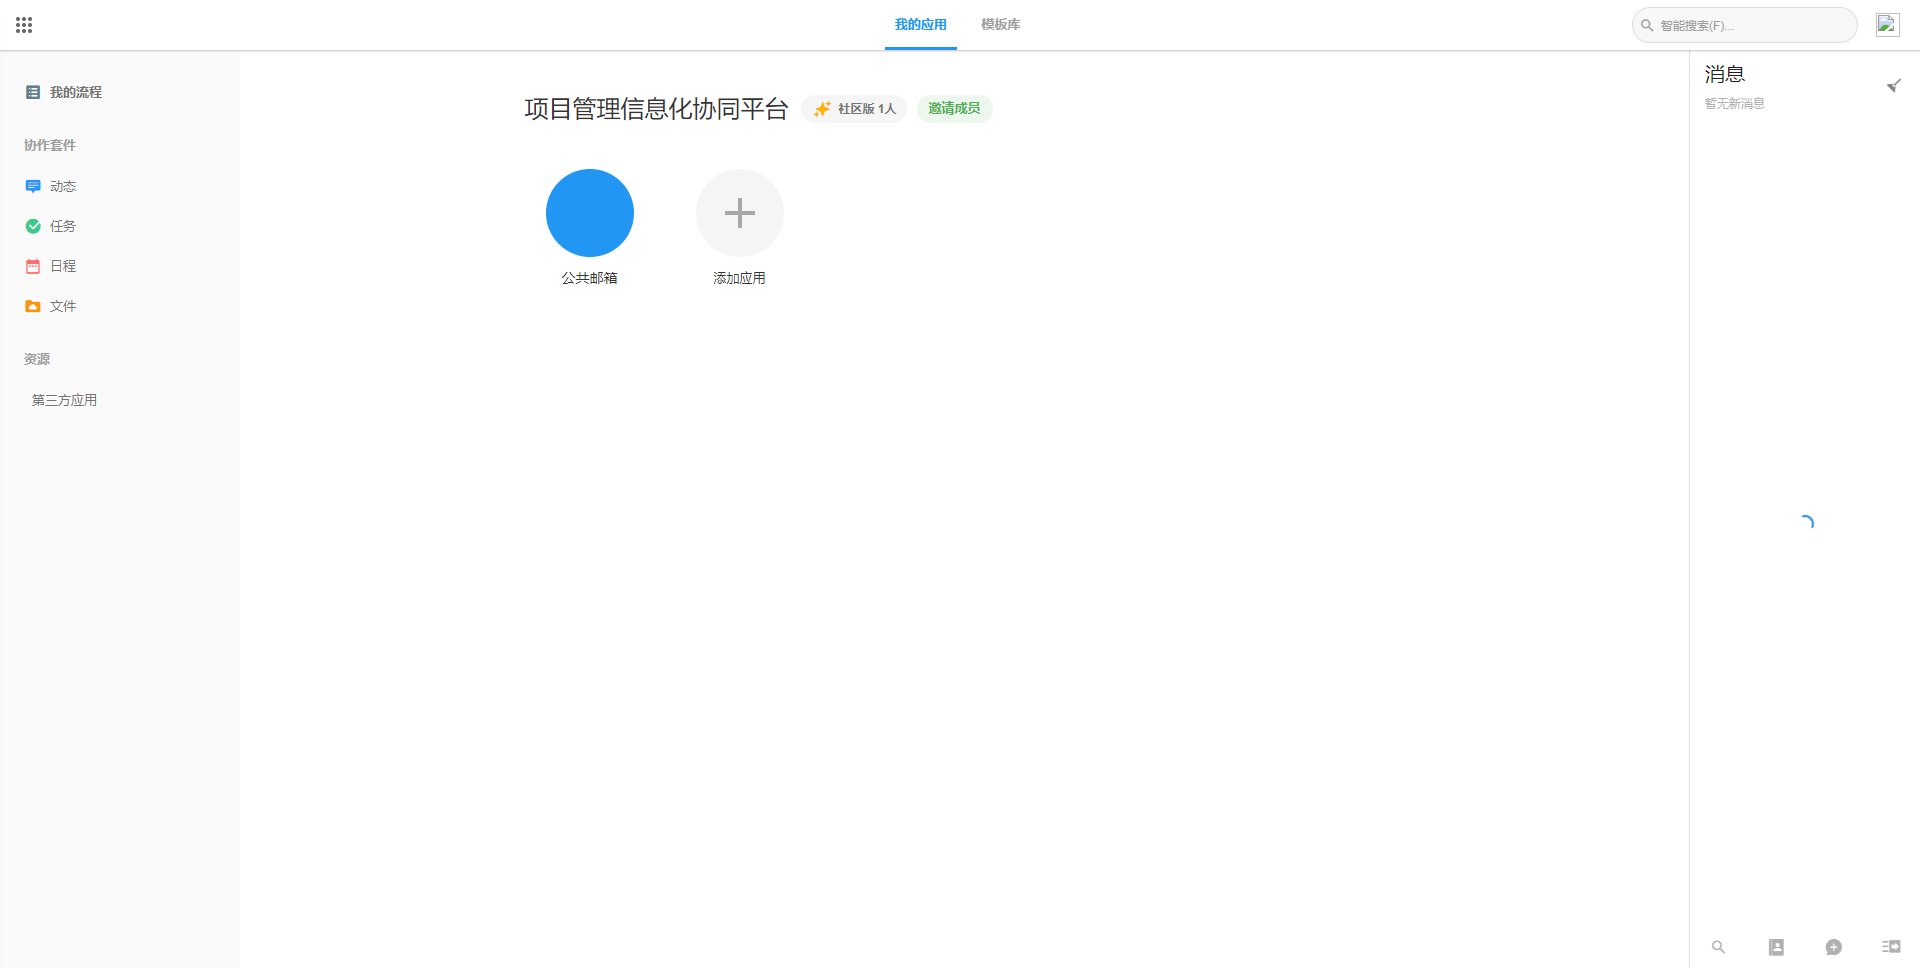This screenshot has width=1920, height=968.
Task: Open the user avatar menu
Action: pyautogui.click(x=1887, y=25)
